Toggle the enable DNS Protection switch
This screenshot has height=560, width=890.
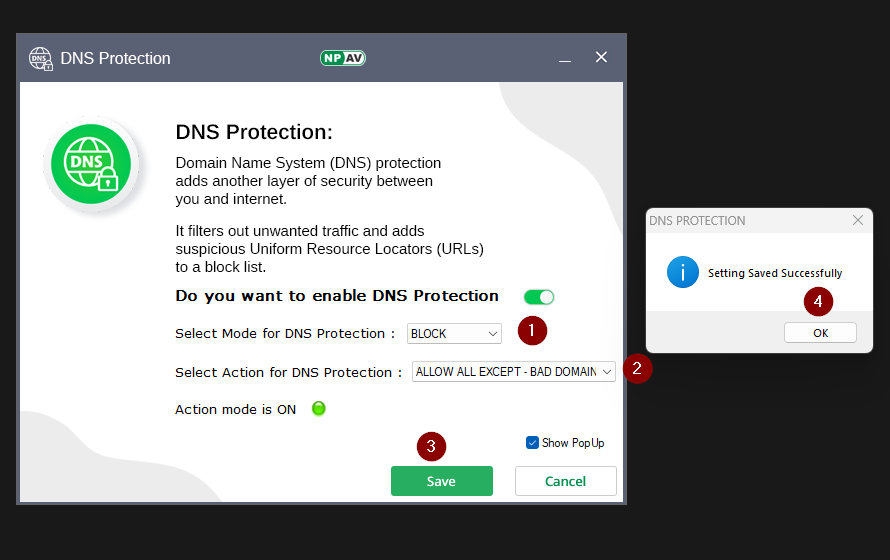tap(539, 297)
